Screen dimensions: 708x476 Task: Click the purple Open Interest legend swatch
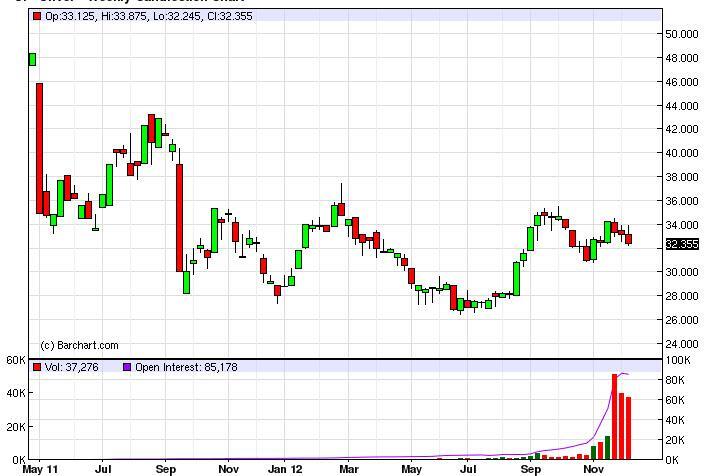click(126, 367)
